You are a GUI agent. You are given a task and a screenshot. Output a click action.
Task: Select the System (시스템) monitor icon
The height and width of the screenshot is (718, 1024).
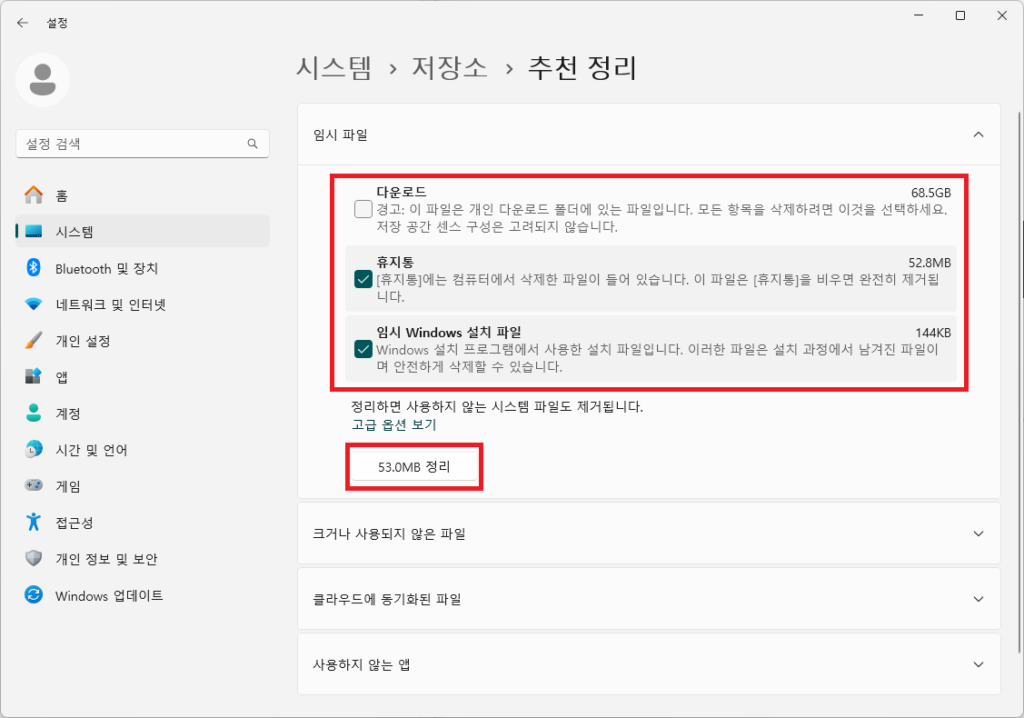point(33,231)
